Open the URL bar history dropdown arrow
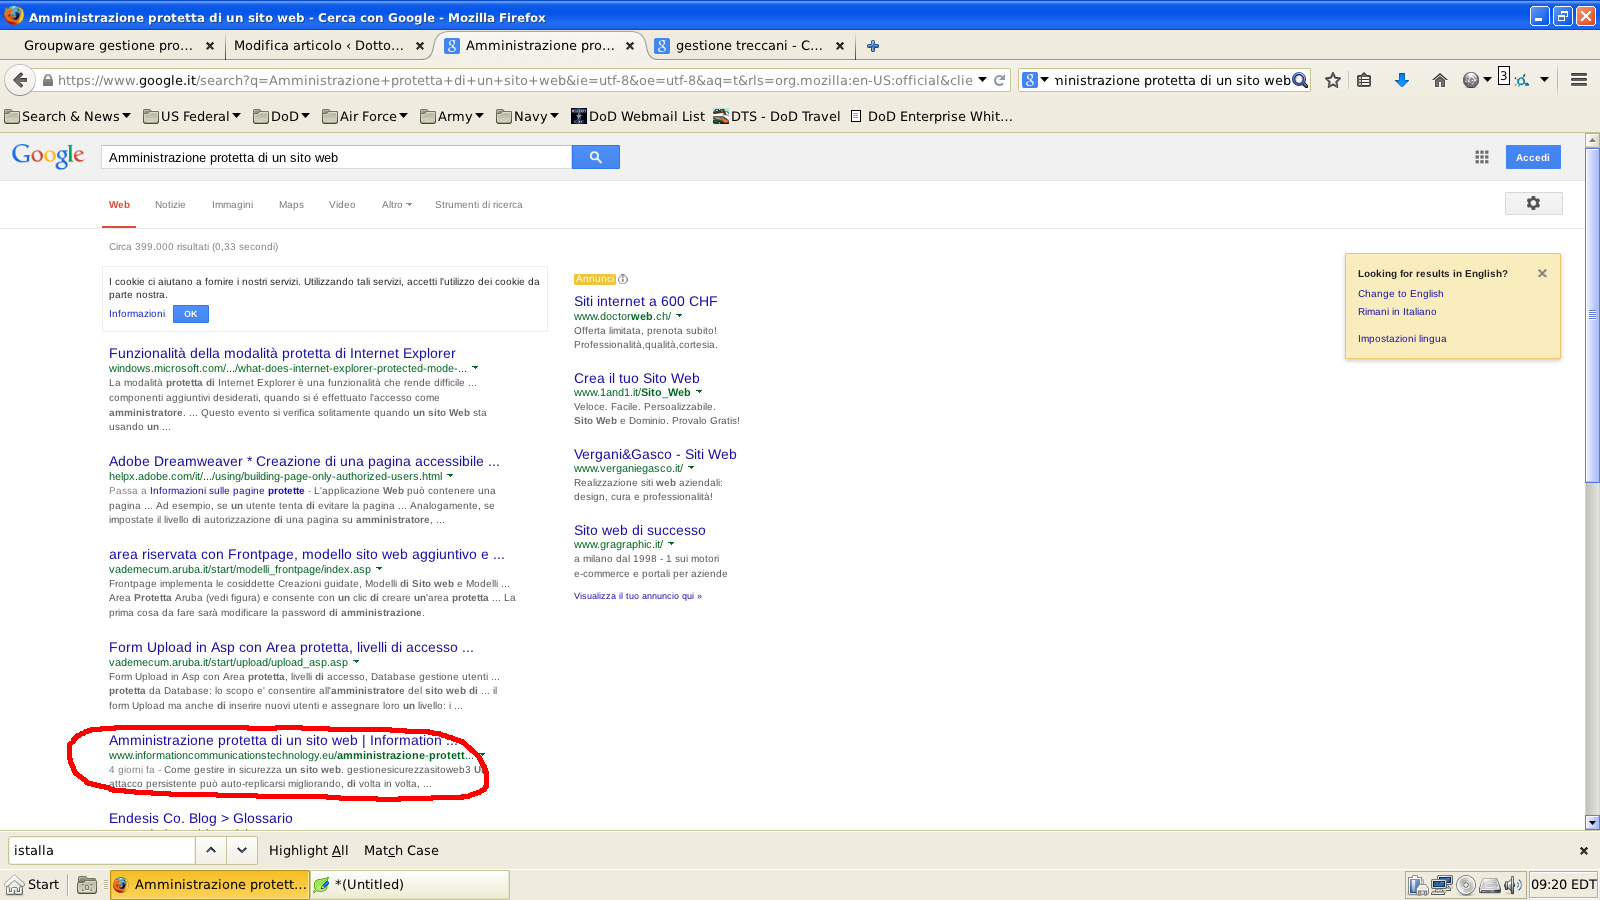 click(982, 80)
